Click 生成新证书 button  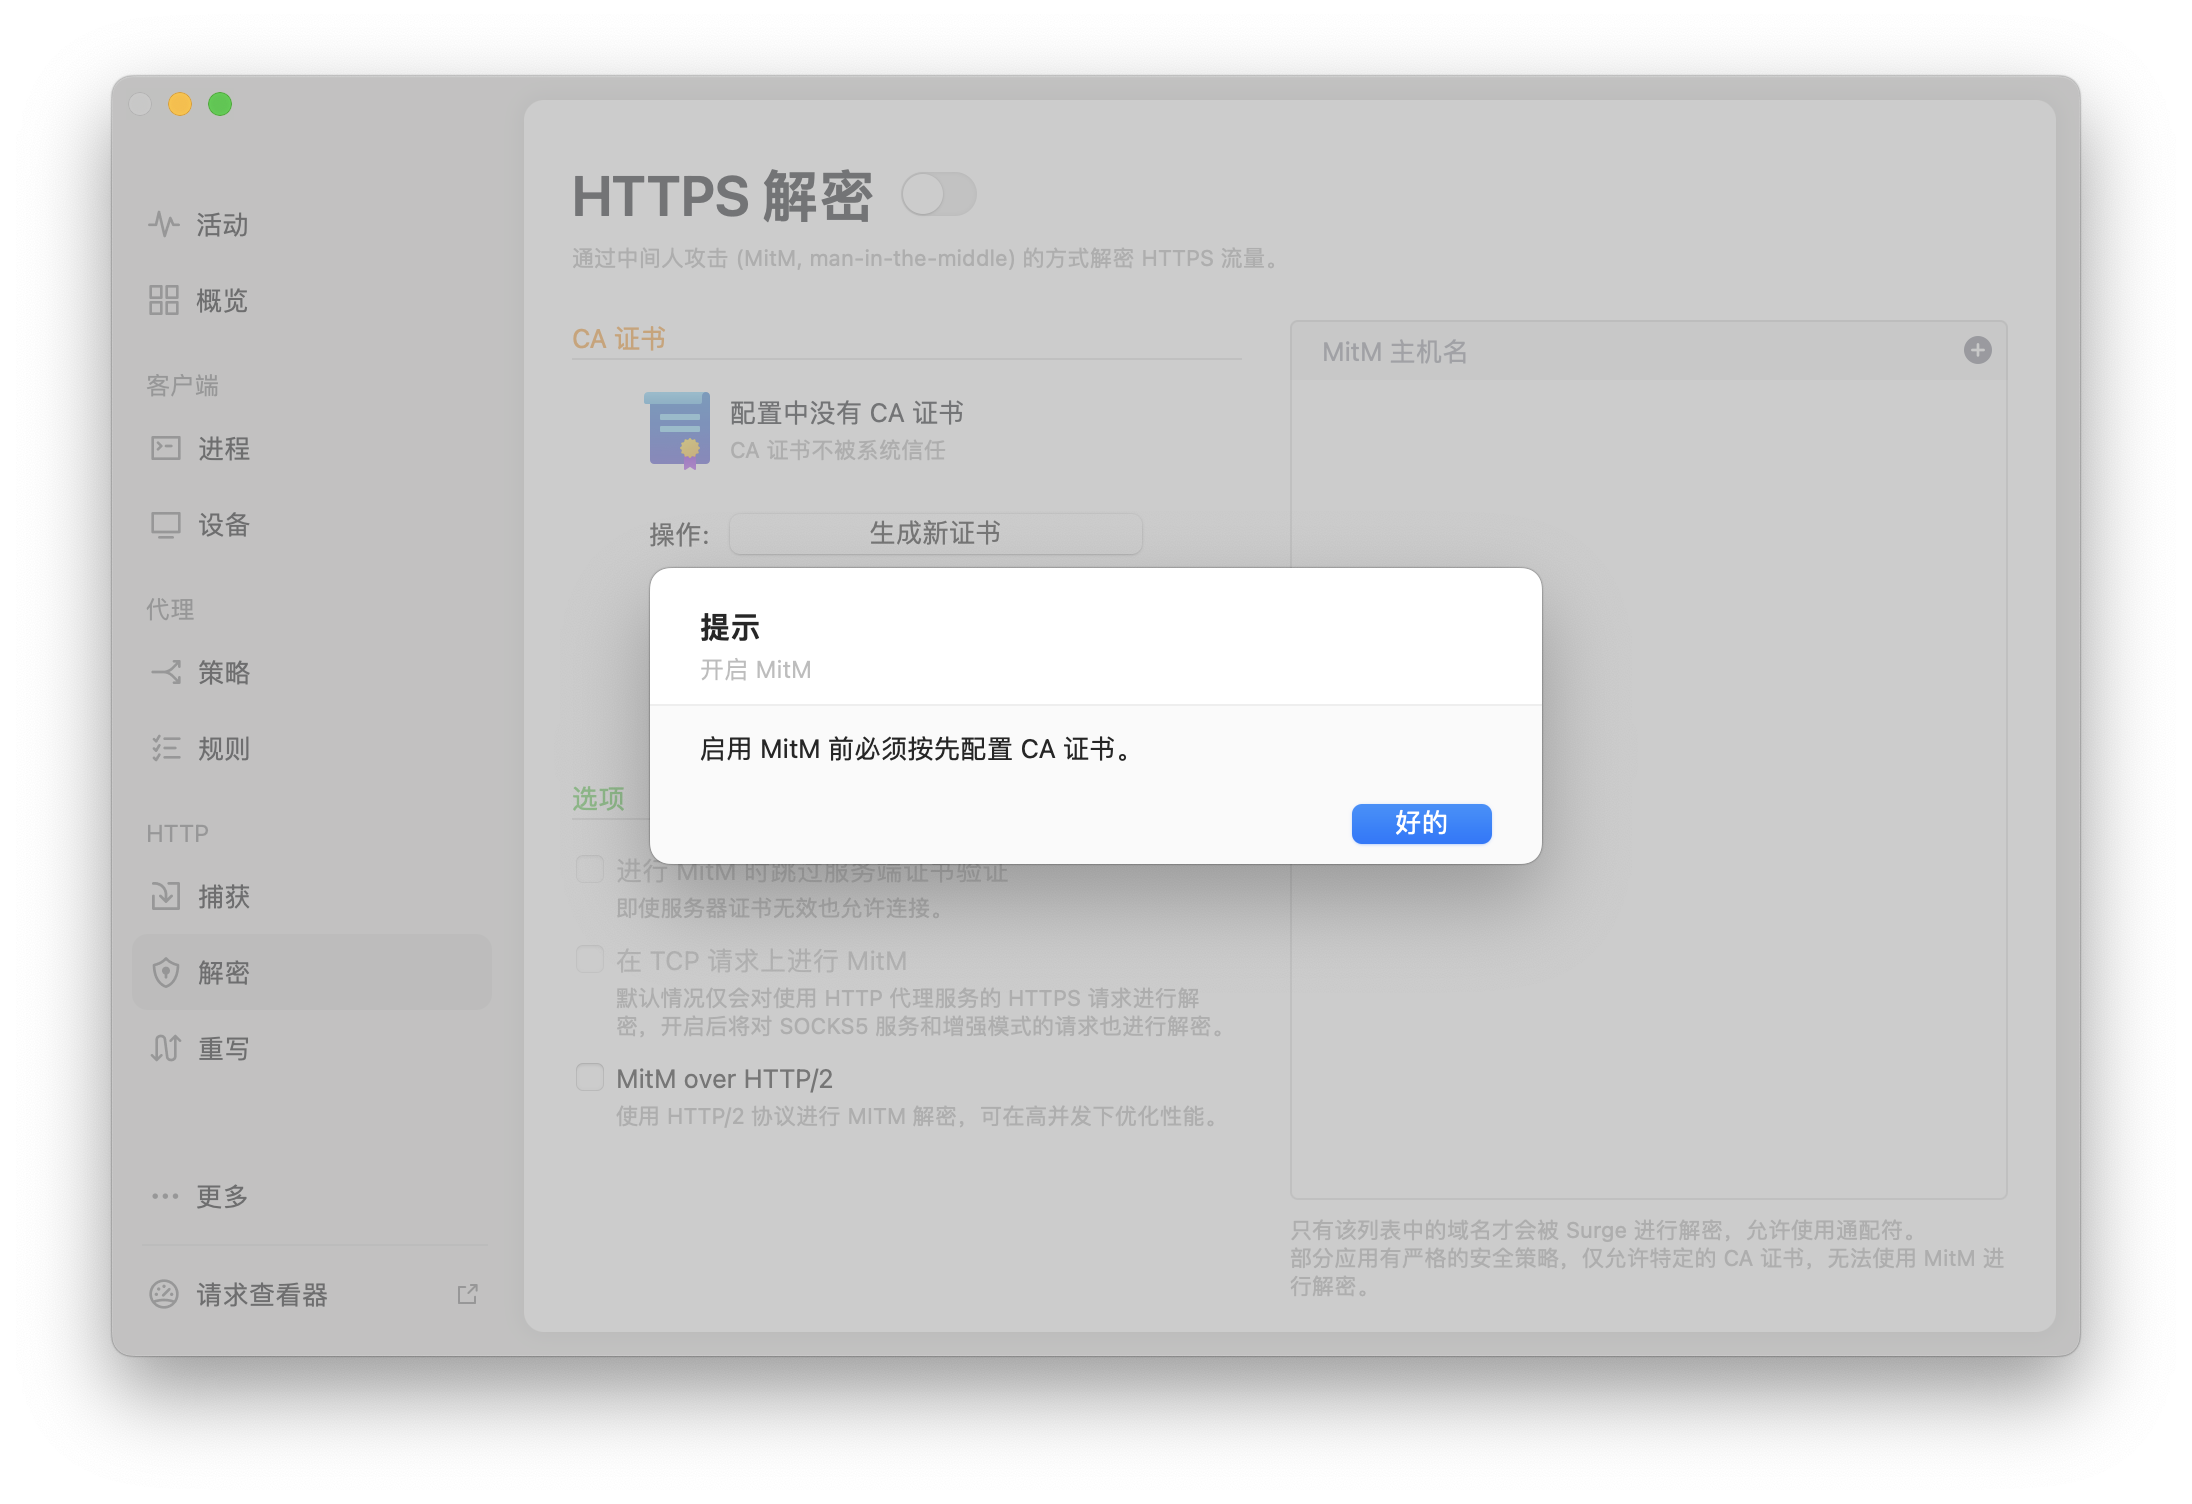[x=935, y=533]
